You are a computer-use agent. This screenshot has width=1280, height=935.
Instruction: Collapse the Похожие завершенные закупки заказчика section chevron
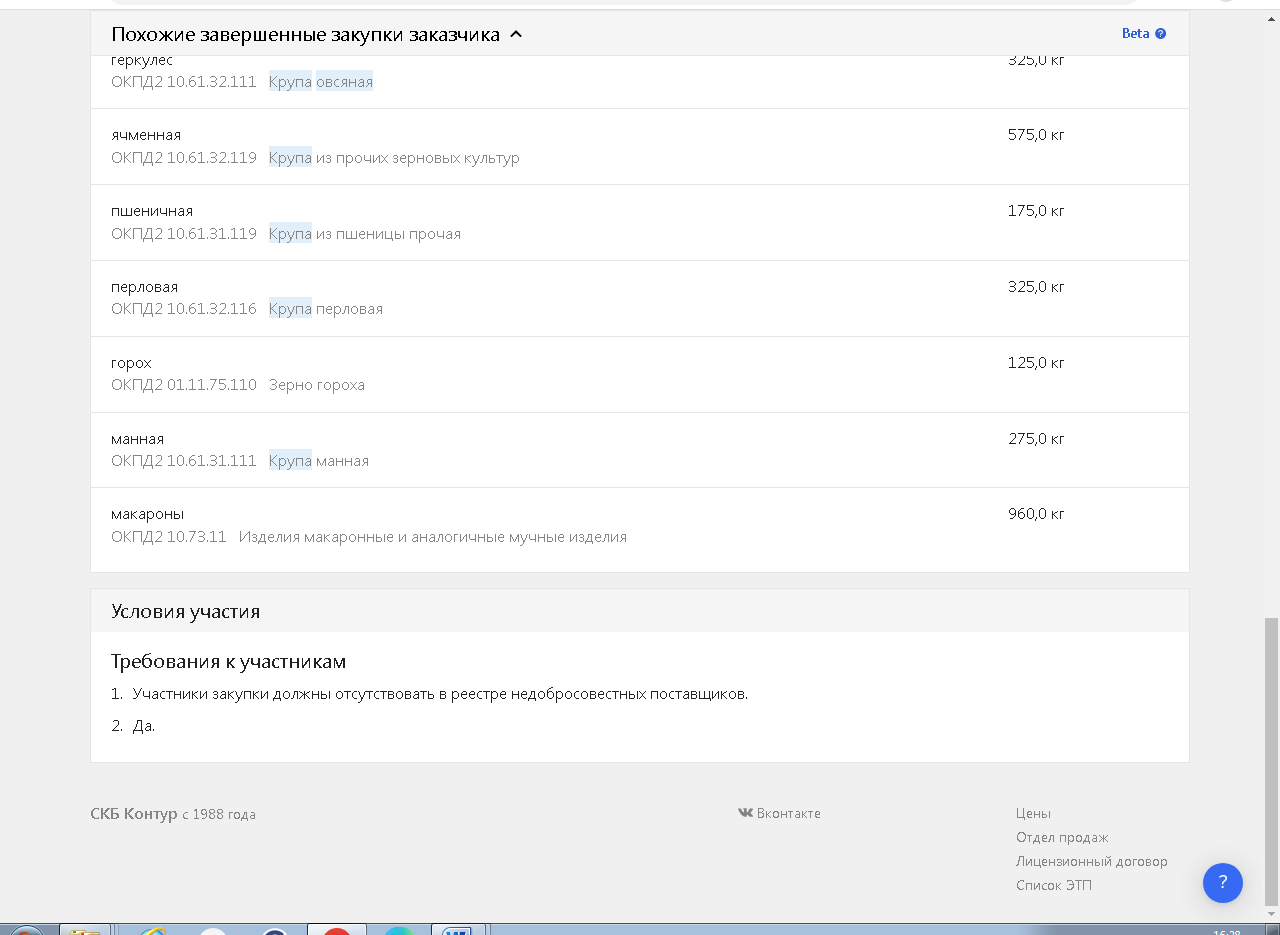pos(516,34)
